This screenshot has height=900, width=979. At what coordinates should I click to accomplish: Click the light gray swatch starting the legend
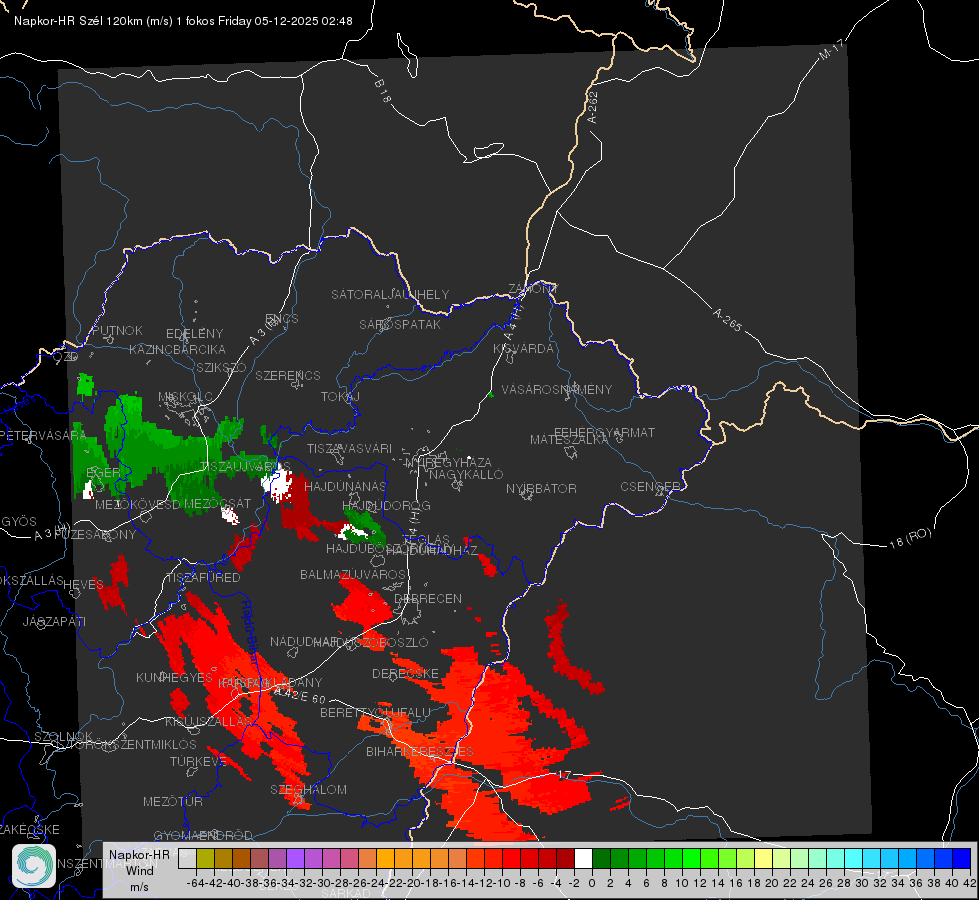point(187,858)
